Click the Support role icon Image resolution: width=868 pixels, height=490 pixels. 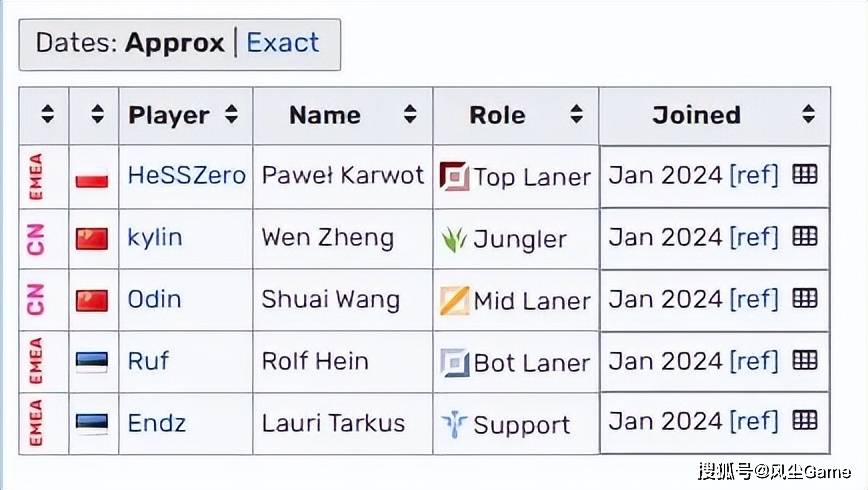coord(454,424)
